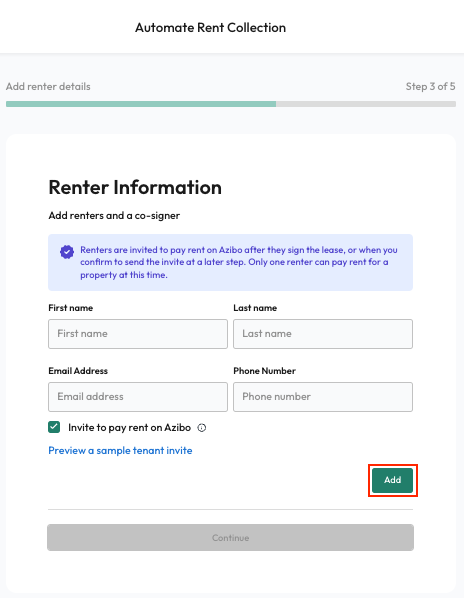Click the info icon beside Invite to pay rent
The width and height of the screenshot is (464, 598).
click(x=202, y=428)
